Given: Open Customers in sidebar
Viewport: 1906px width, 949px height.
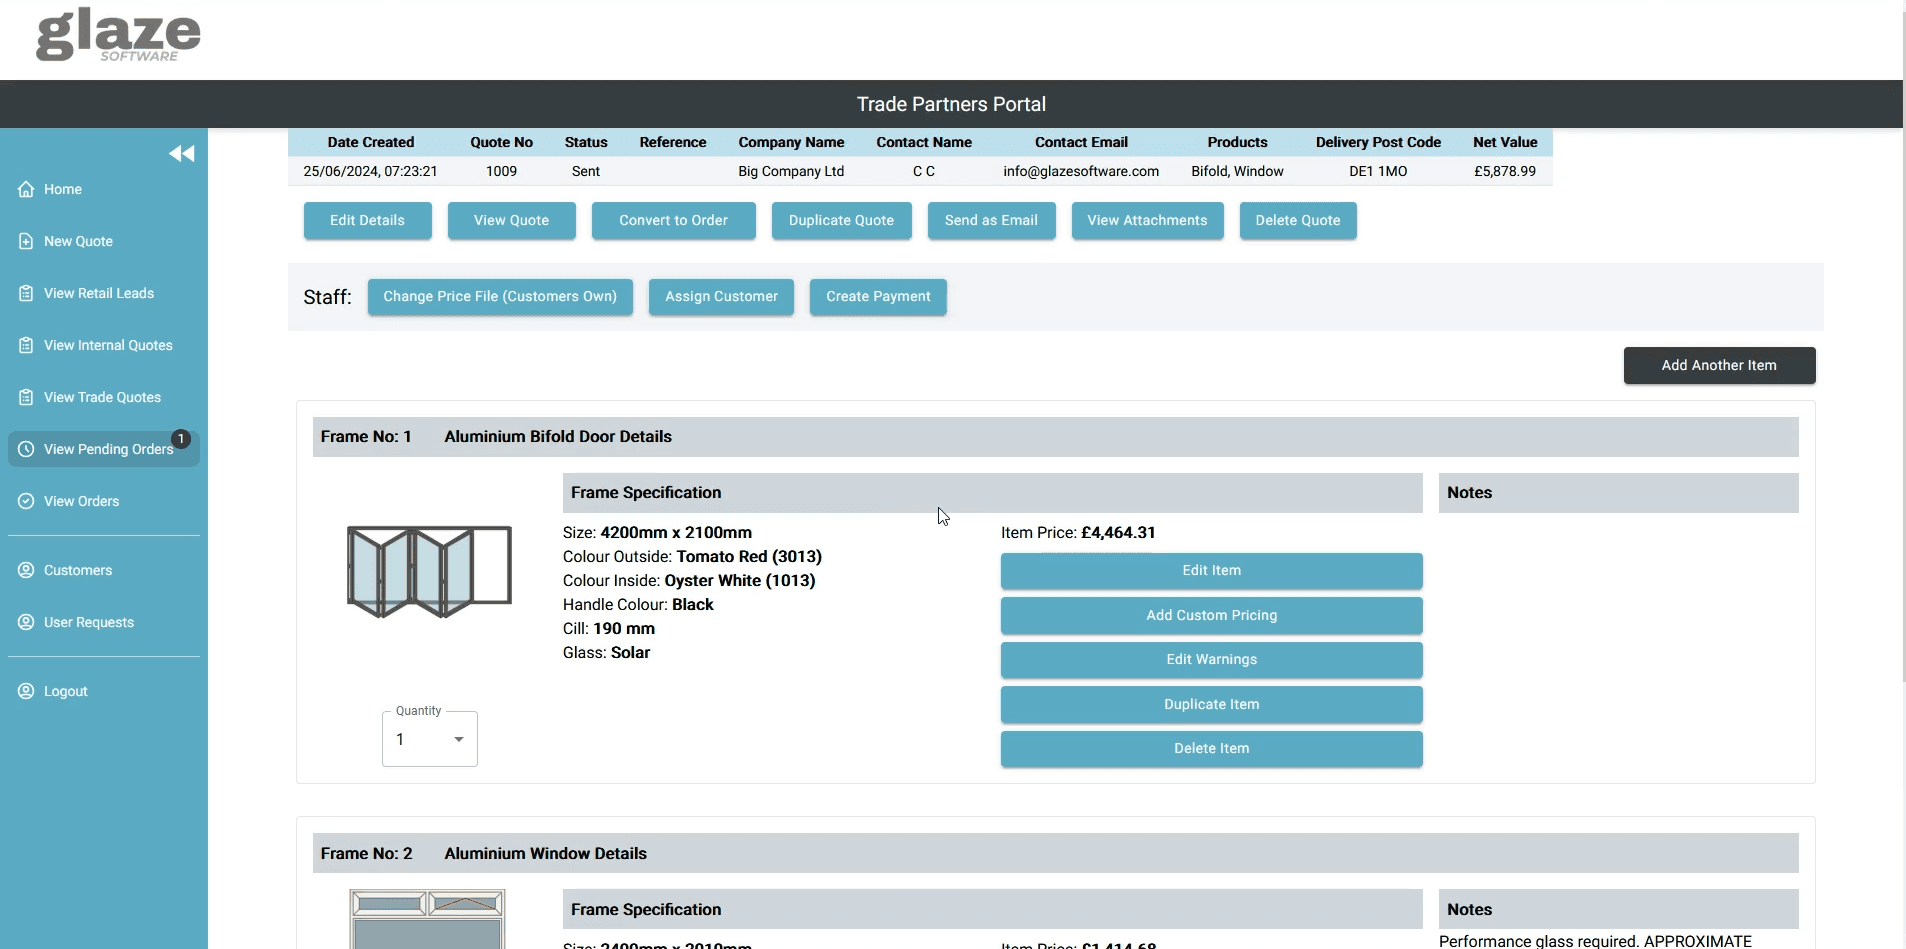Looking at the screenshot, I should pos(104,570).
